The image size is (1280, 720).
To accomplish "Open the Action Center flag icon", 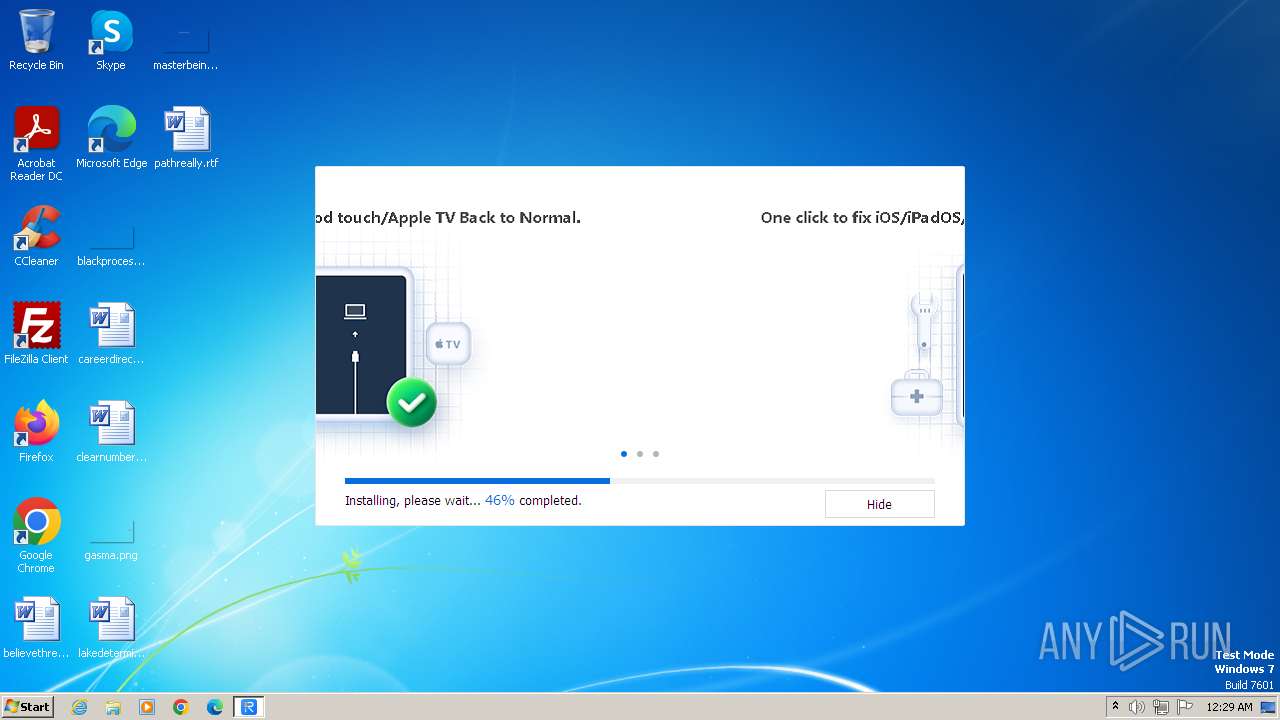I will tap(1185, 707).
